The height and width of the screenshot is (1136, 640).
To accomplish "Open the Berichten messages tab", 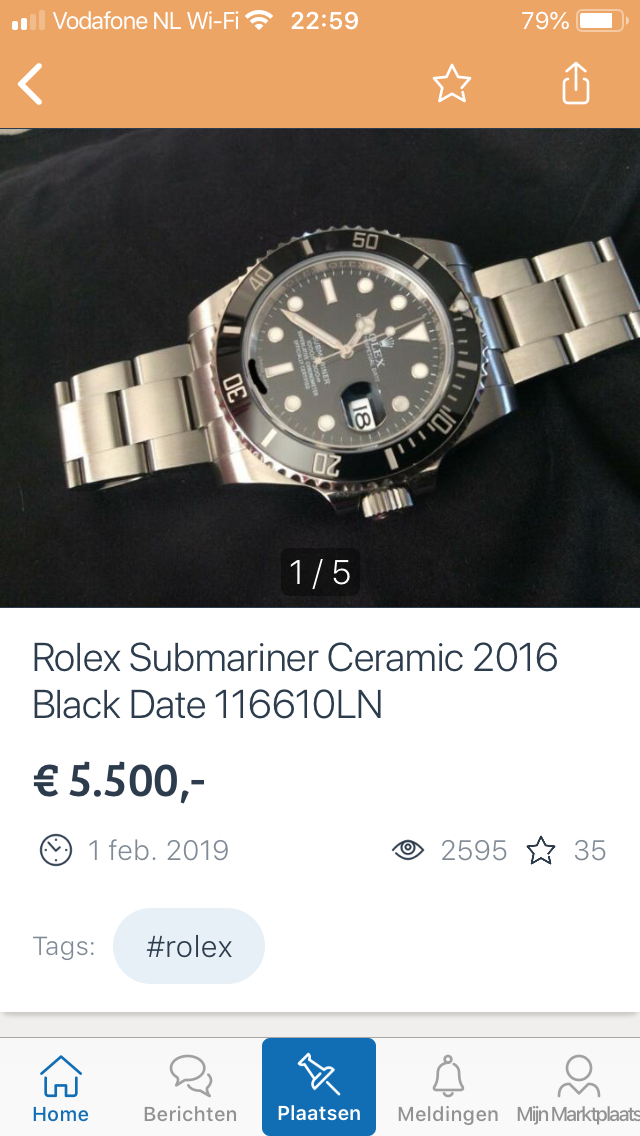I will (x=190, y=1089).
